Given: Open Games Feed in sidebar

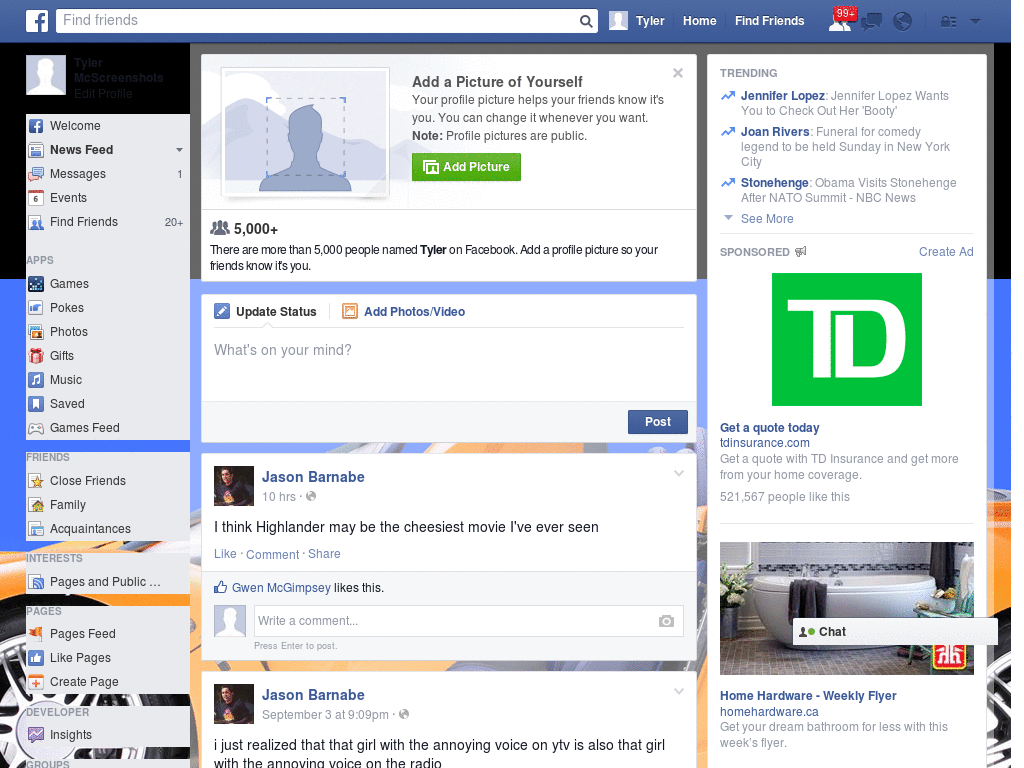Looking at the screenshot, I should click(x=108, y=428).
